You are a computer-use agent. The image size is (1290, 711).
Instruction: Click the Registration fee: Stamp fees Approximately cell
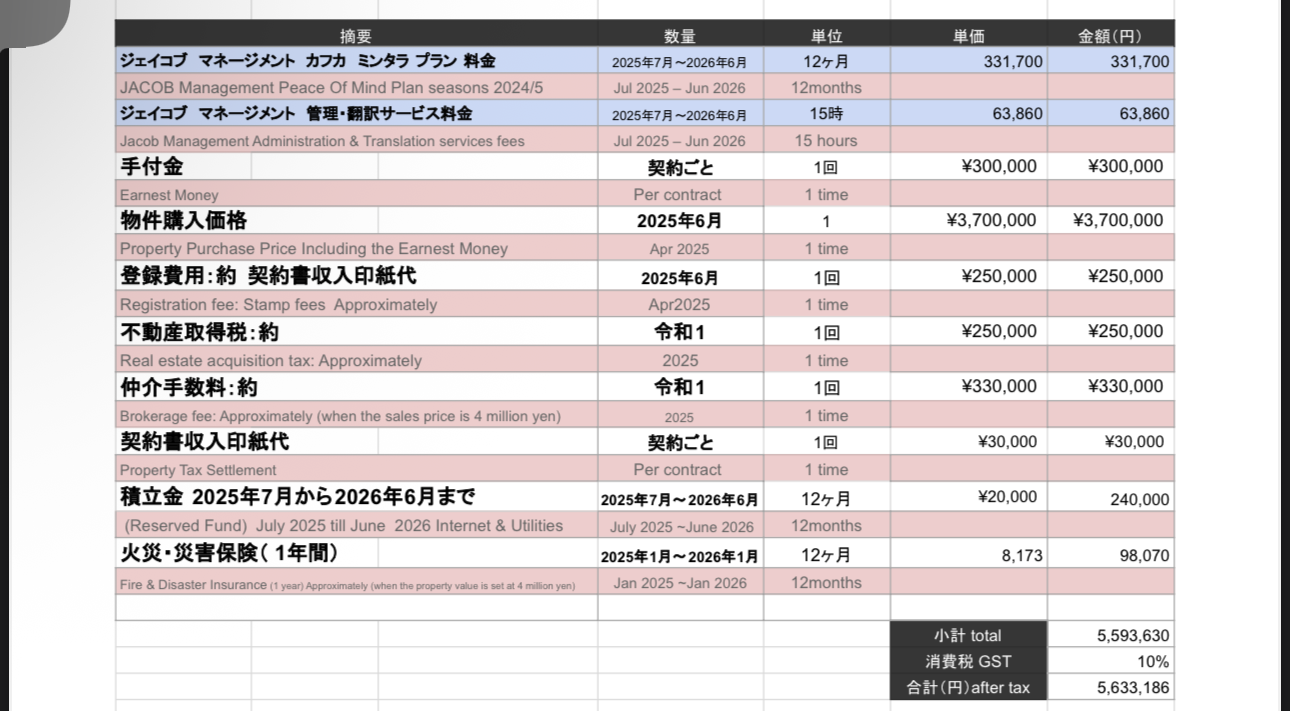(x=356, y=304)
